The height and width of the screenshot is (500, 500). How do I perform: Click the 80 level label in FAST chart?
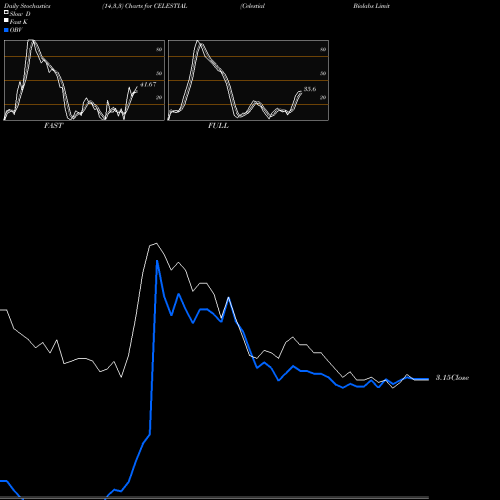click(159, 49)
